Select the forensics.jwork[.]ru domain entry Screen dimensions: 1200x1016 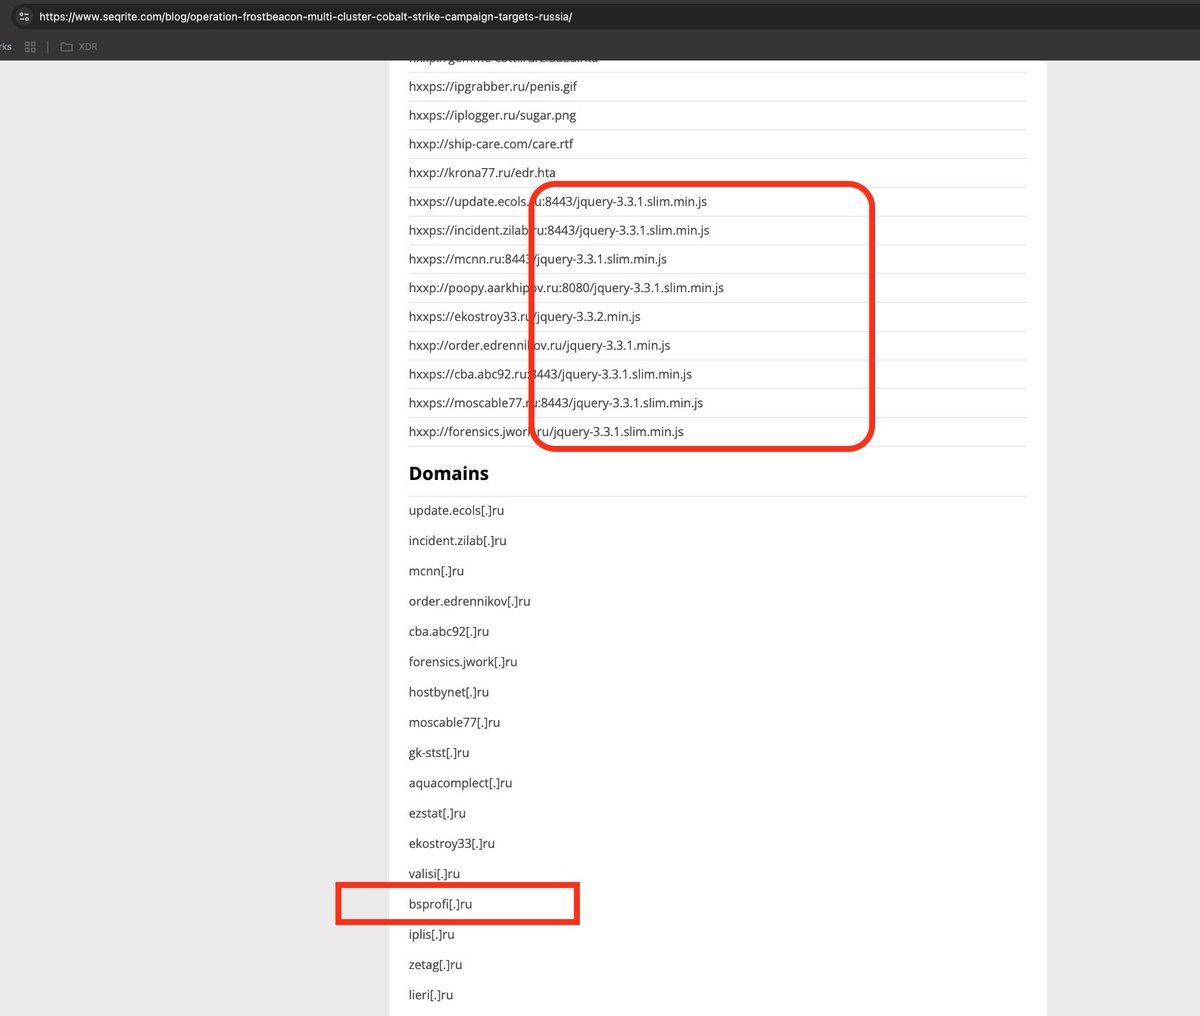click(x=463, y=662)
